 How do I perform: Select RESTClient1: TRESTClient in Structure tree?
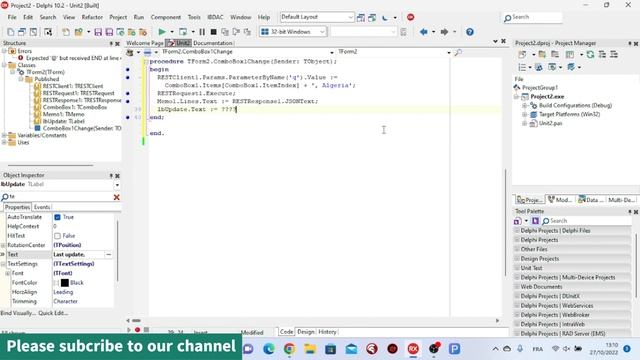73,86
